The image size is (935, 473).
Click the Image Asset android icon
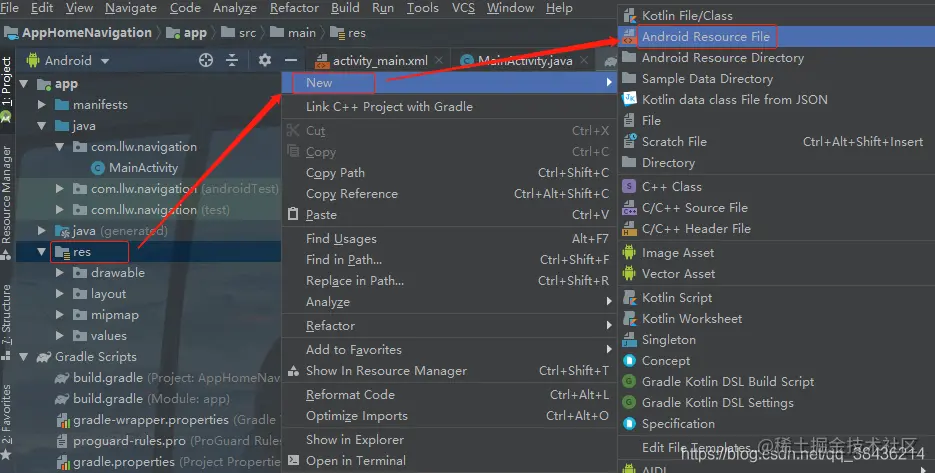tap(629, 253)
